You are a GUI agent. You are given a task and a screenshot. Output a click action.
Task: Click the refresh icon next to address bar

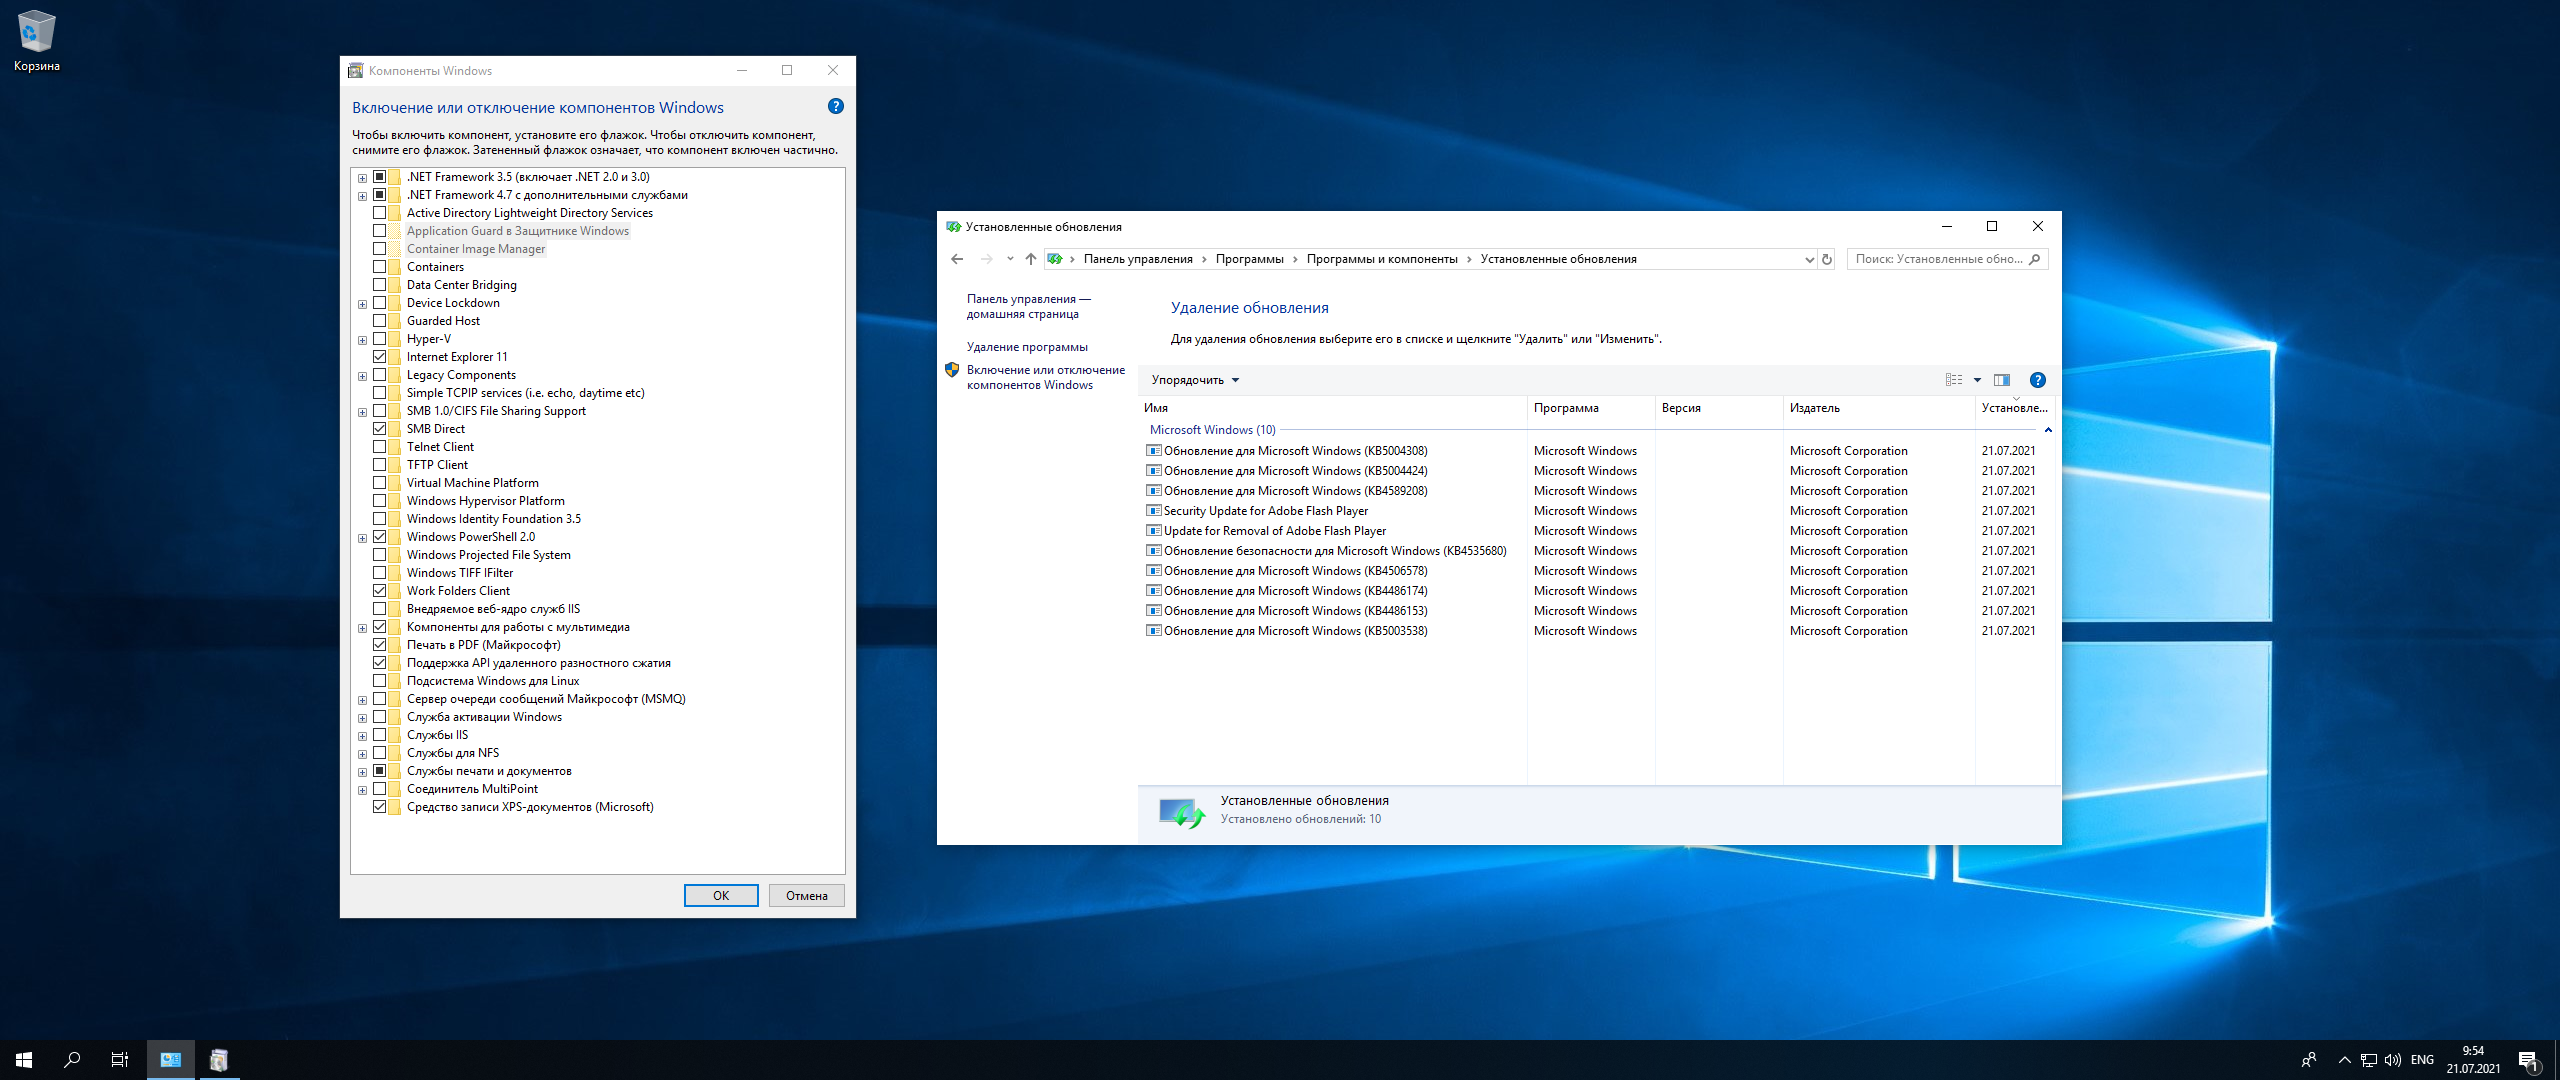click(x=1827, y=259)
